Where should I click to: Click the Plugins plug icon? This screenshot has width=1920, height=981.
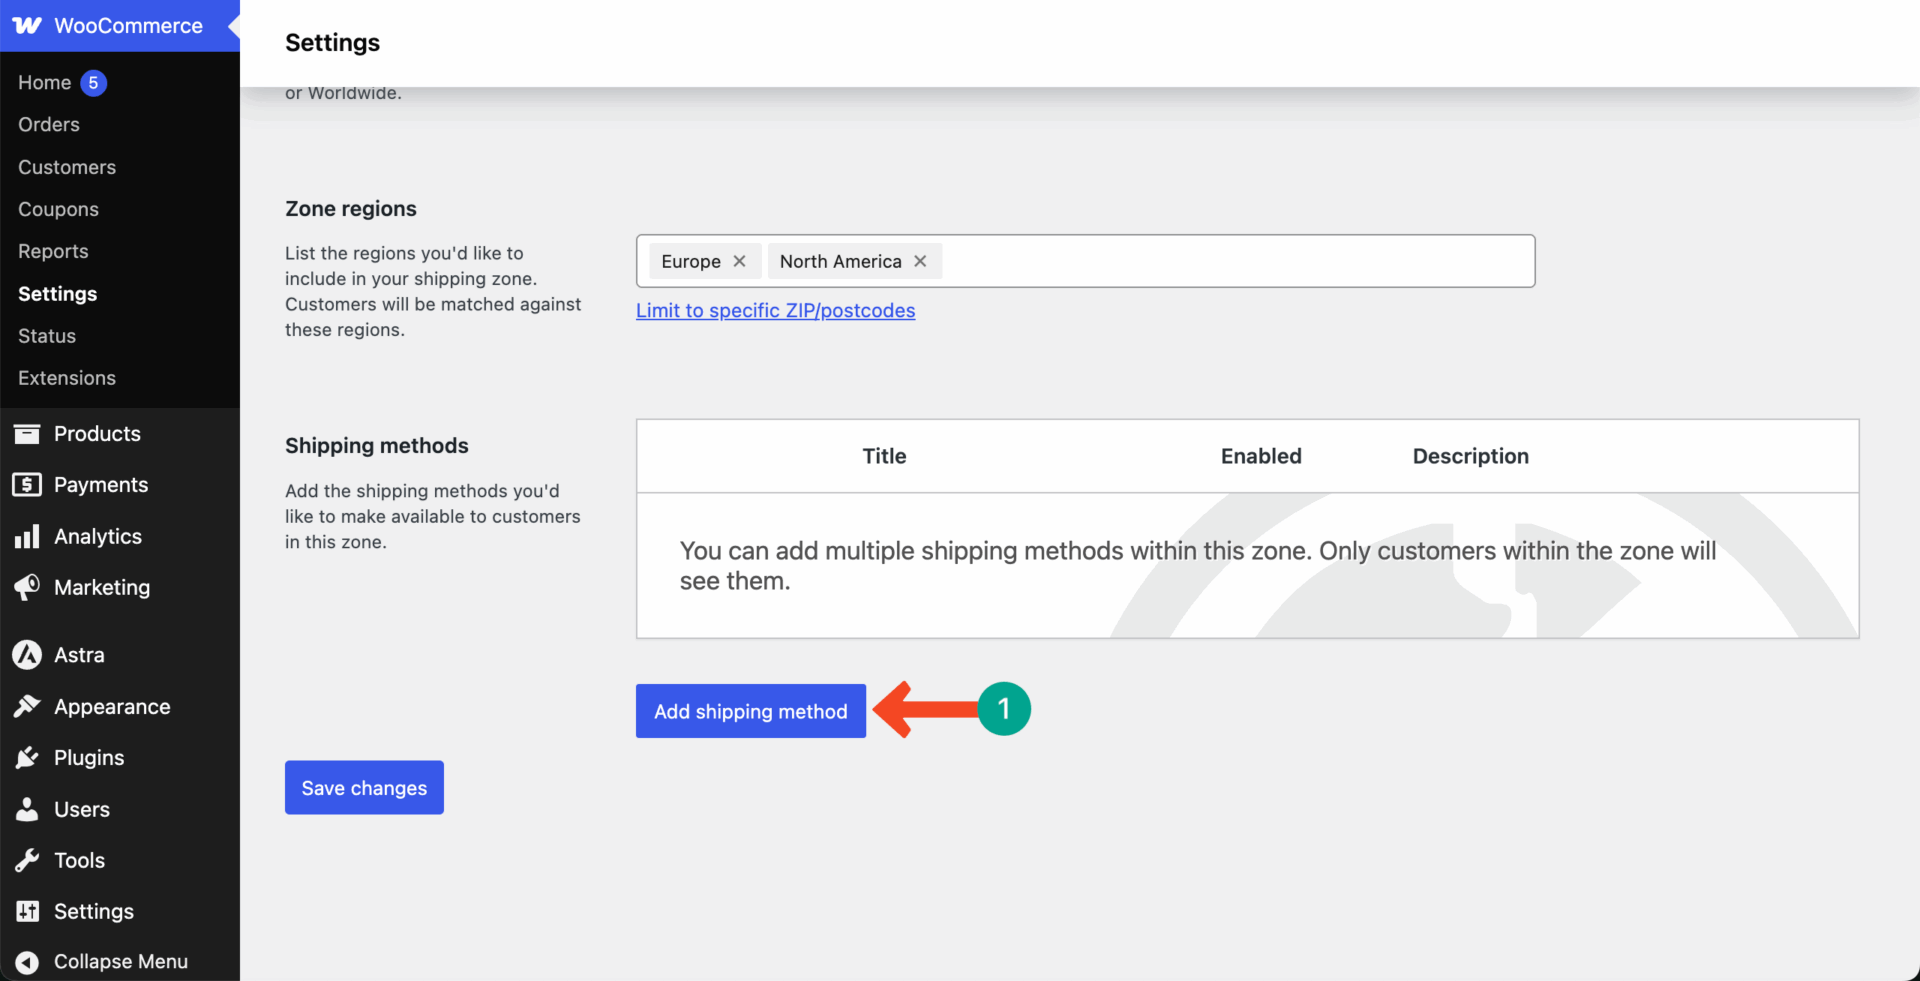pyautogui.click(x=27, y=758)
